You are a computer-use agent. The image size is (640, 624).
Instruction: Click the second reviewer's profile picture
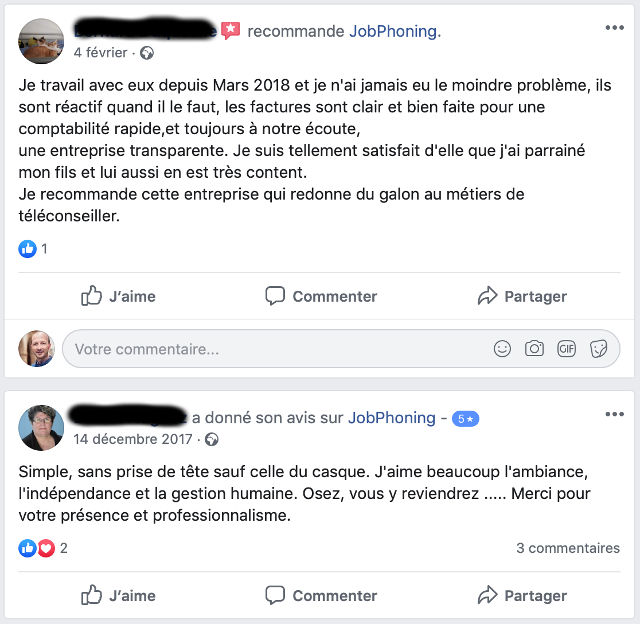tap(41, 427)
